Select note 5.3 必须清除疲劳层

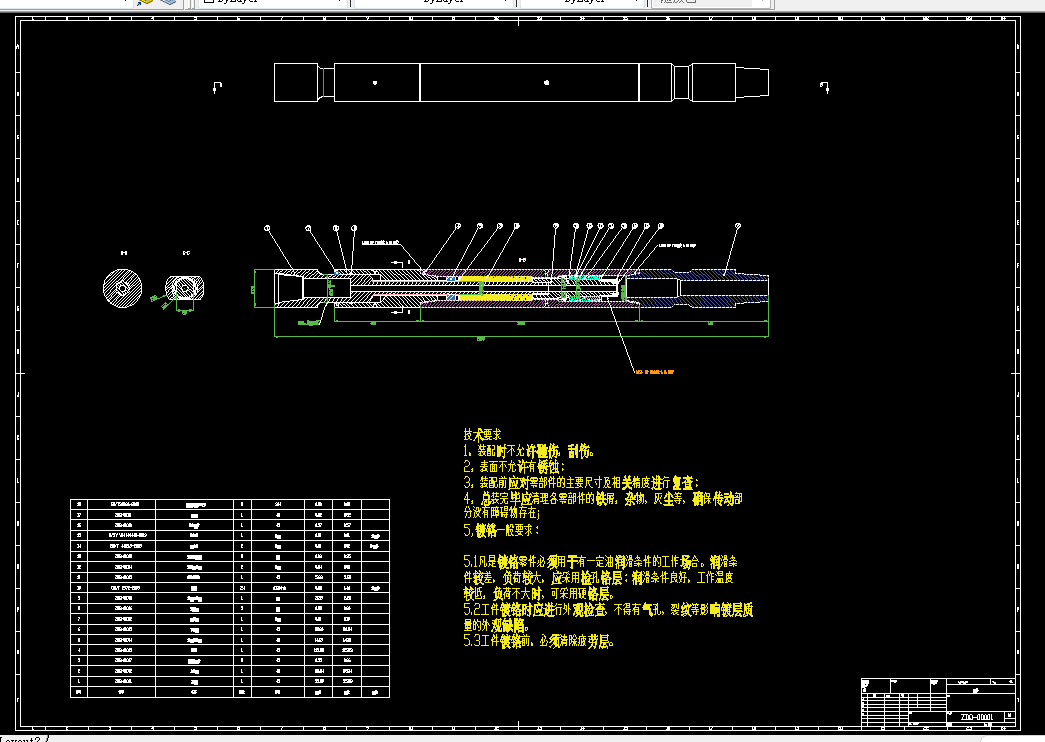tap(538, 641)
